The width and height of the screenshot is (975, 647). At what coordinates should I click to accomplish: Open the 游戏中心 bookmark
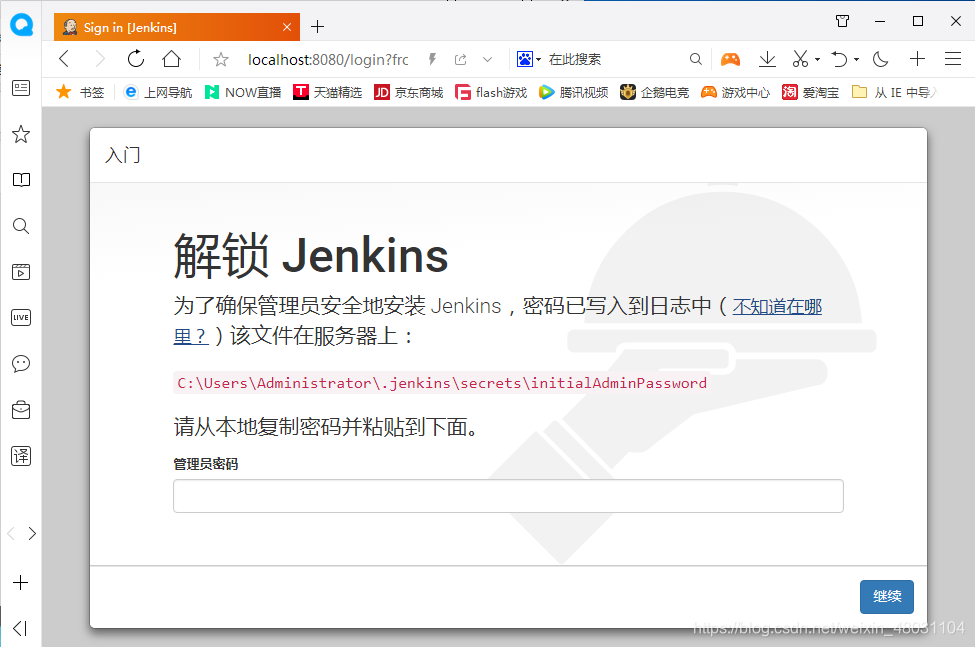(736, 93)
